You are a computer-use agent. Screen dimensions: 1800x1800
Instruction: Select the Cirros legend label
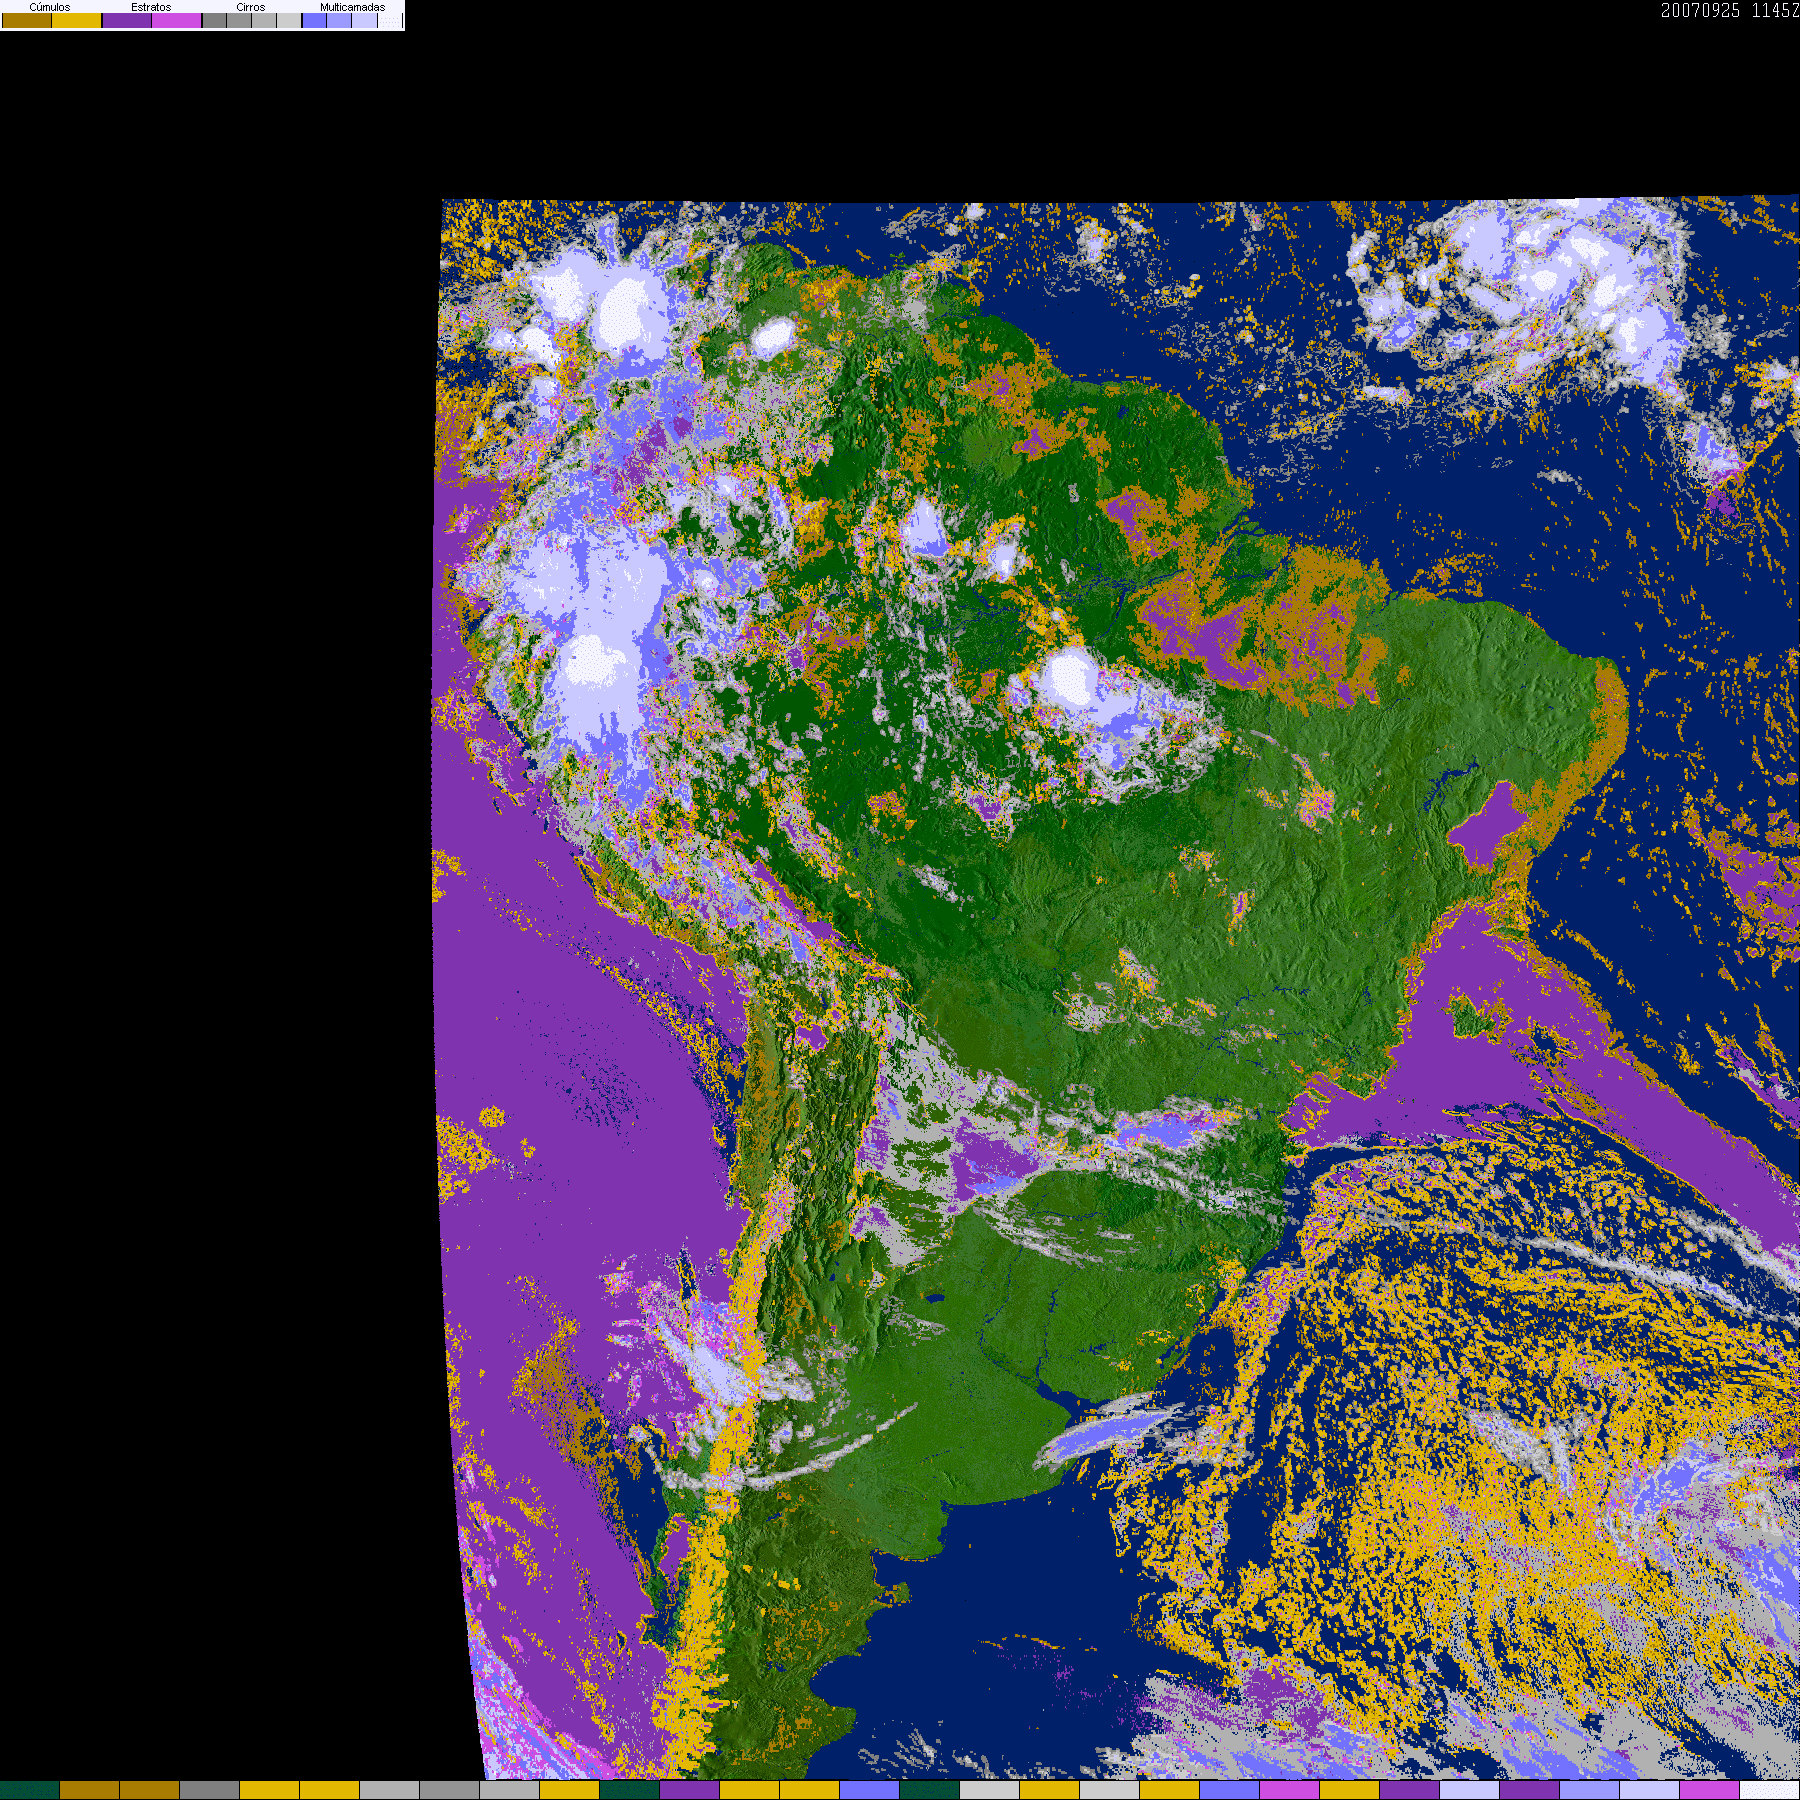pyautogui.click(x=251, y=7)
